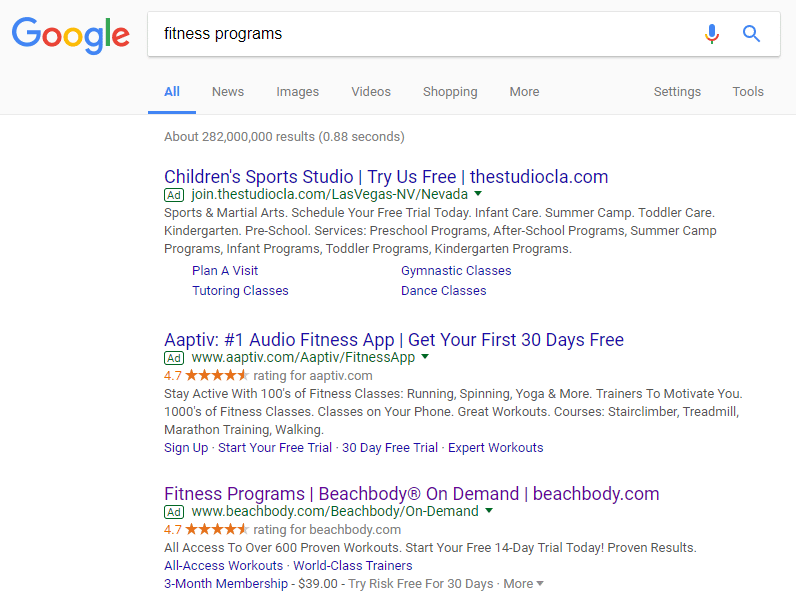Screen dimensions: 796x608
Task: Open the Images results tab
Action: click(x=298, y=92)
